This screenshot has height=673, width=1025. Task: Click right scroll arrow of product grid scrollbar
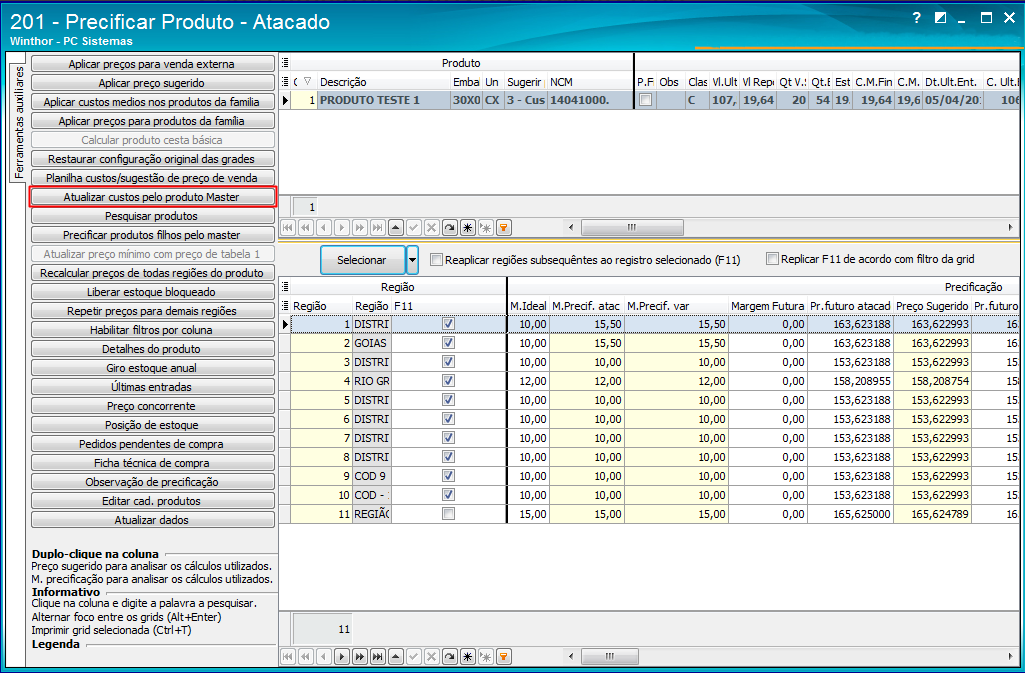[x=1011, y=227]
